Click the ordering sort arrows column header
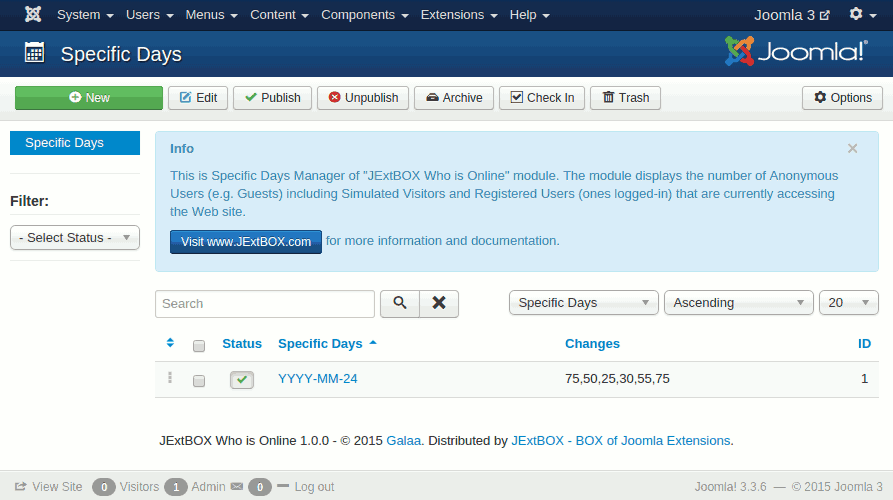The height and width of the screenshot is (500, 893). point(170,343)
